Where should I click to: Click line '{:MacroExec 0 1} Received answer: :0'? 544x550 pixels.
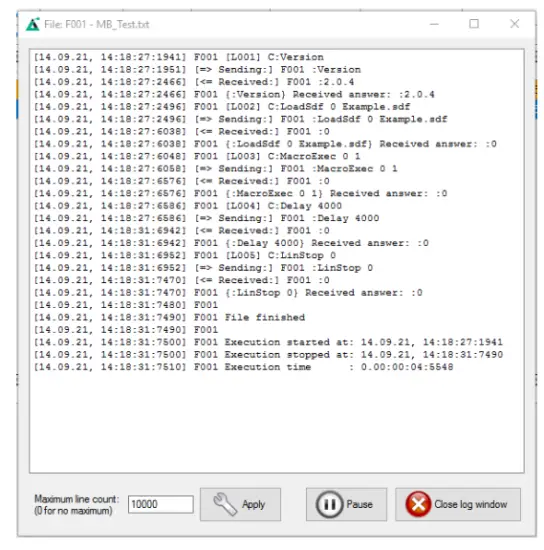[x=241, y=194]
